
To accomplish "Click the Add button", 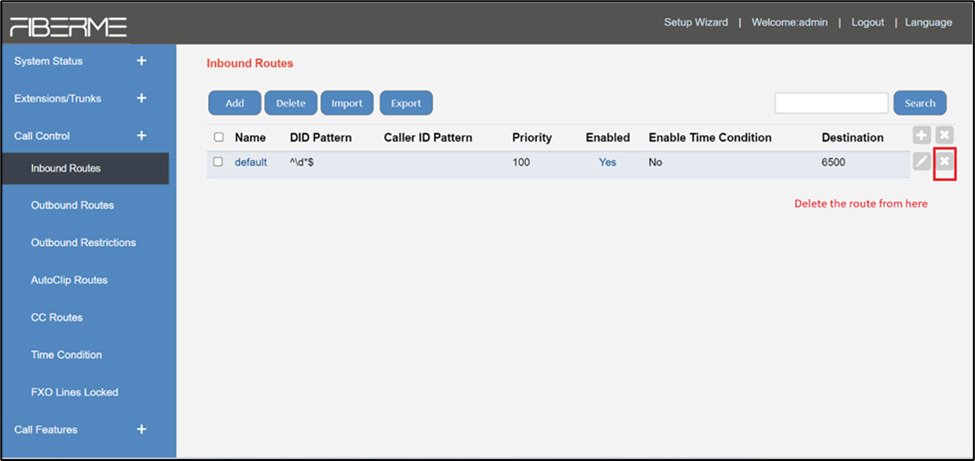I will [234, 103].
